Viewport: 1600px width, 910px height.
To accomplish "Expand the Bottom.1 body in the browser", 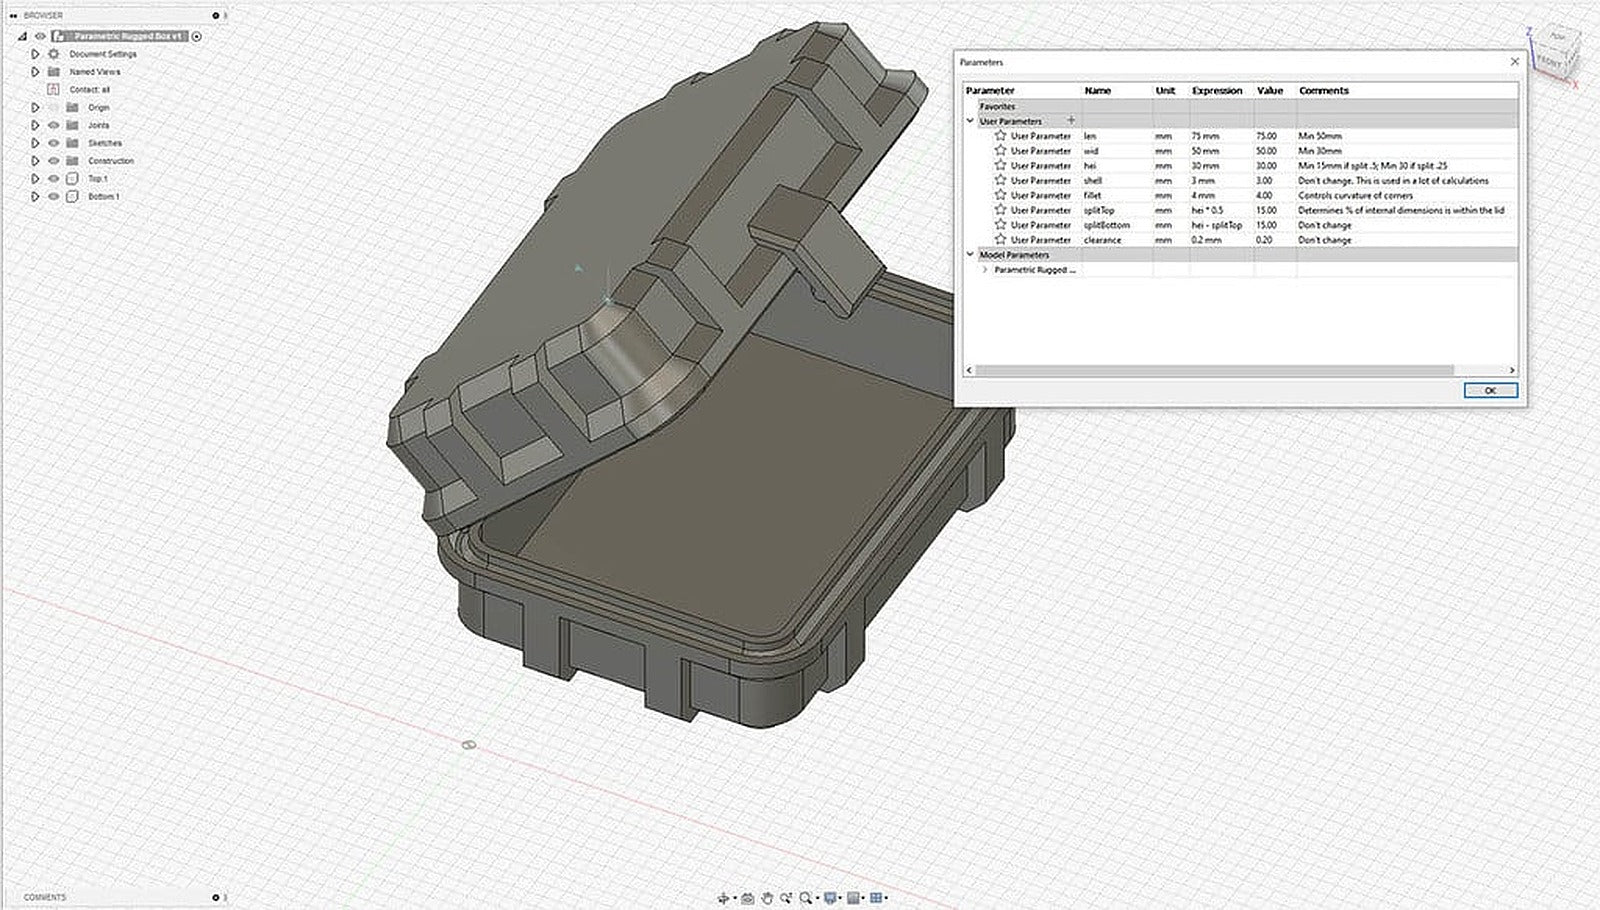I will click(36, 196).
